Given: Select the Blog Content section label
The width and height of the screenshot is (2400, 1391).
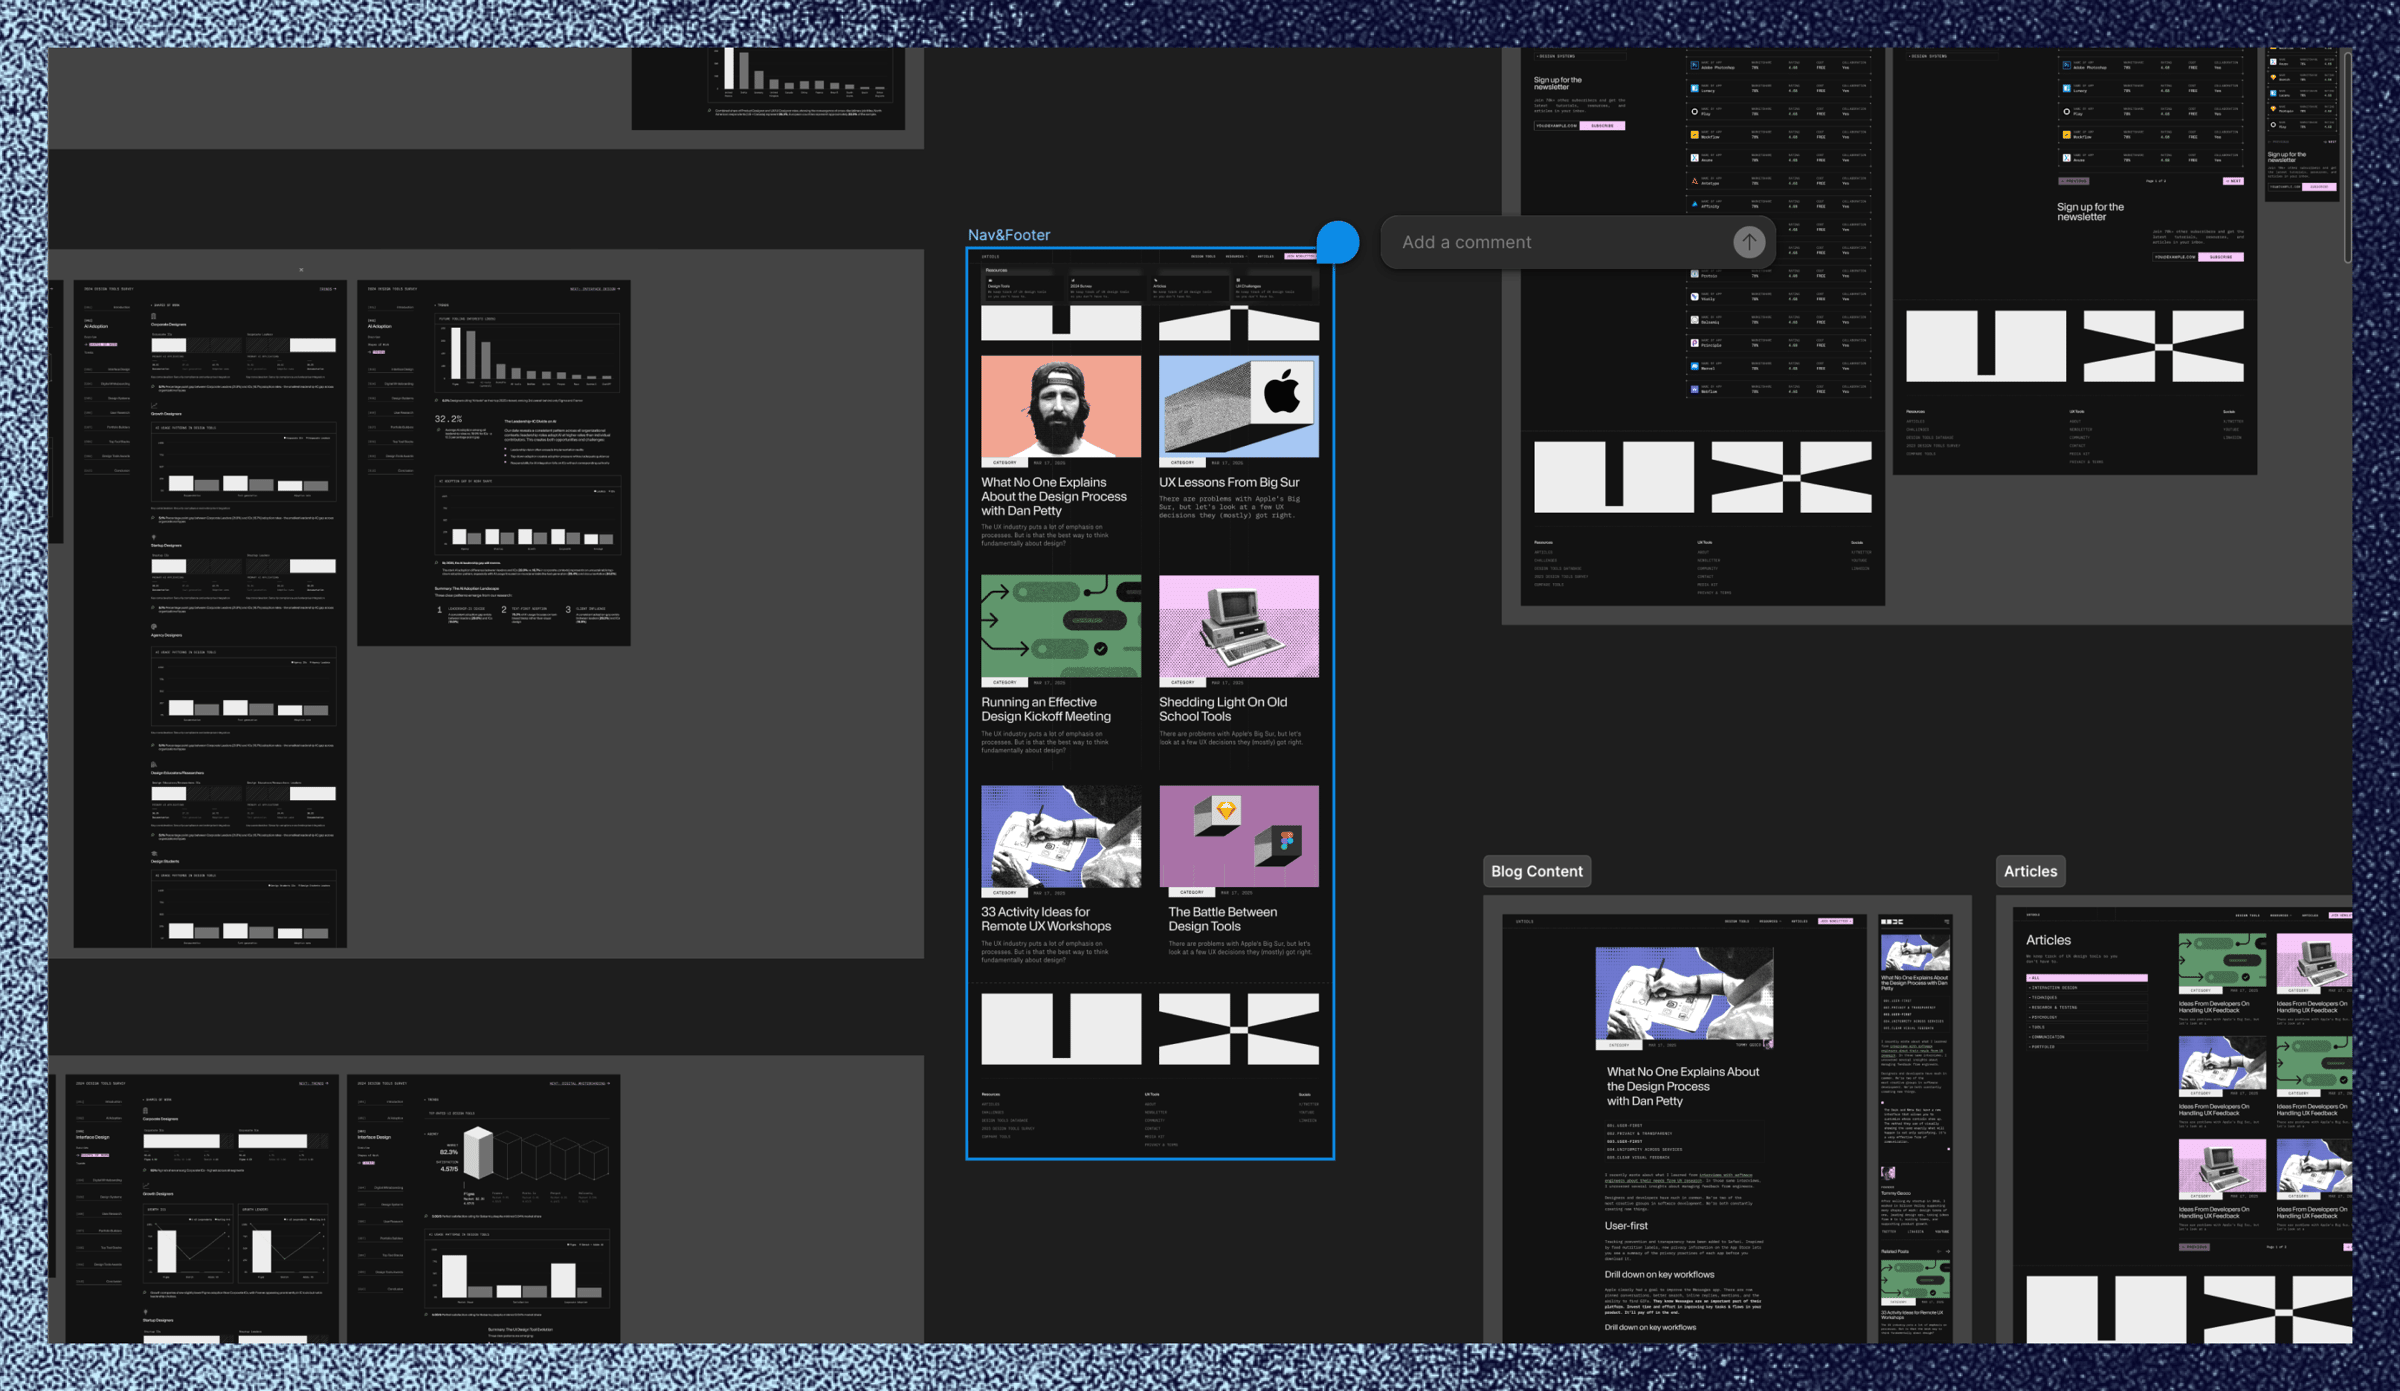Looking at the screenshot, I should [x=1536, y=871].
